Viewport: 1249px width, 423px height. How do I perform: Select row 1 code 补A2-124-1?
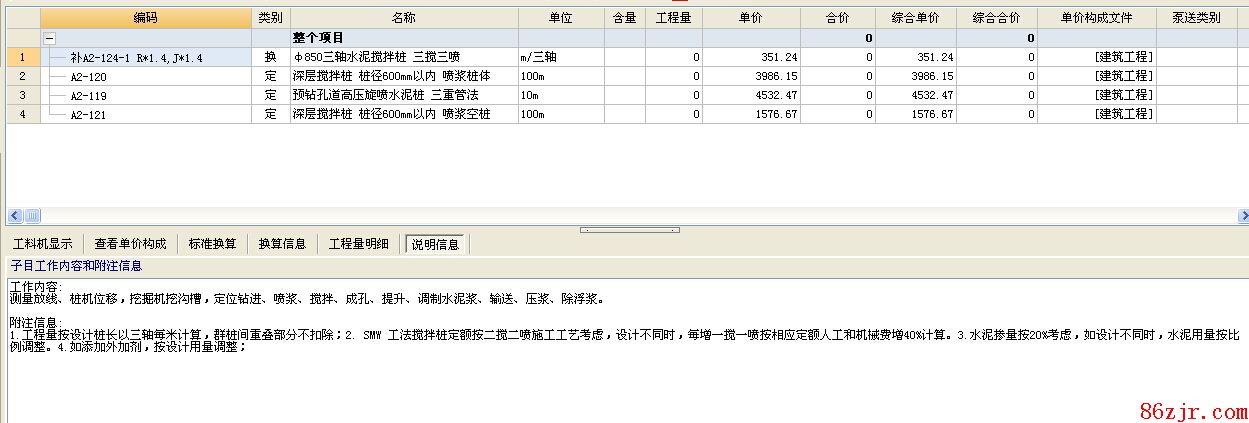(x=136, y=58)
